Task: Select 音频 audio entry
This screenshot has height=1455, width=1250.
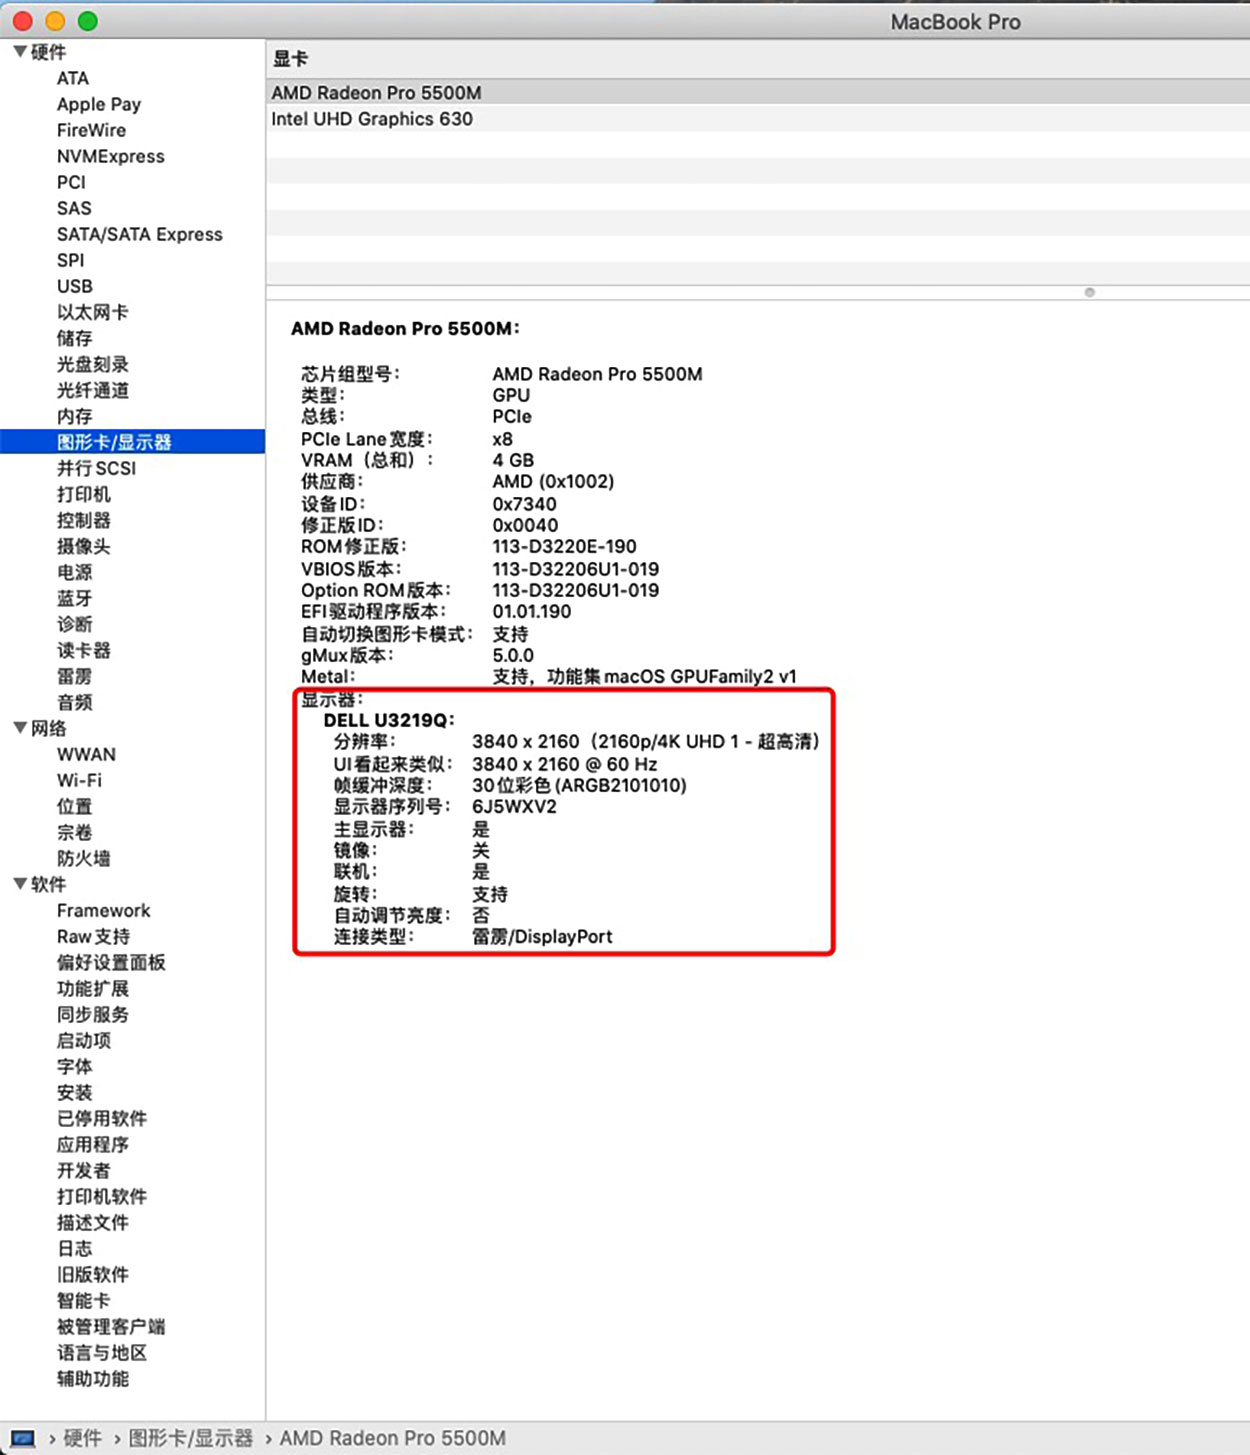Action: pyautogui.click(x=75, y=702)
